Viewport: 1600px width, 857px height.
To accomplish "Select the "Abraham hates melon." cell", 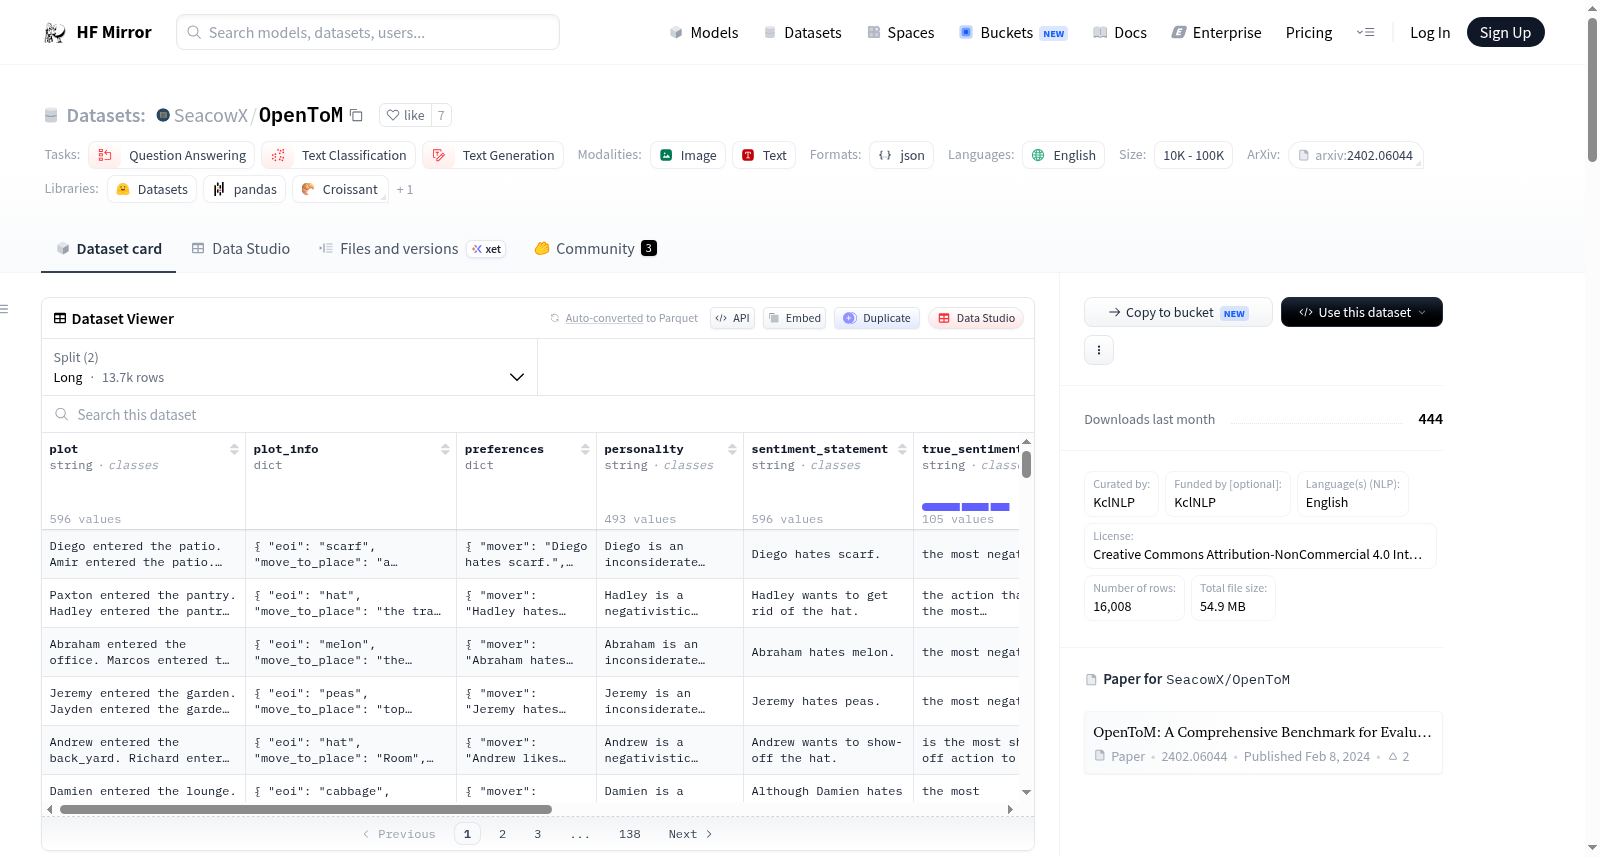I will 828,652.
